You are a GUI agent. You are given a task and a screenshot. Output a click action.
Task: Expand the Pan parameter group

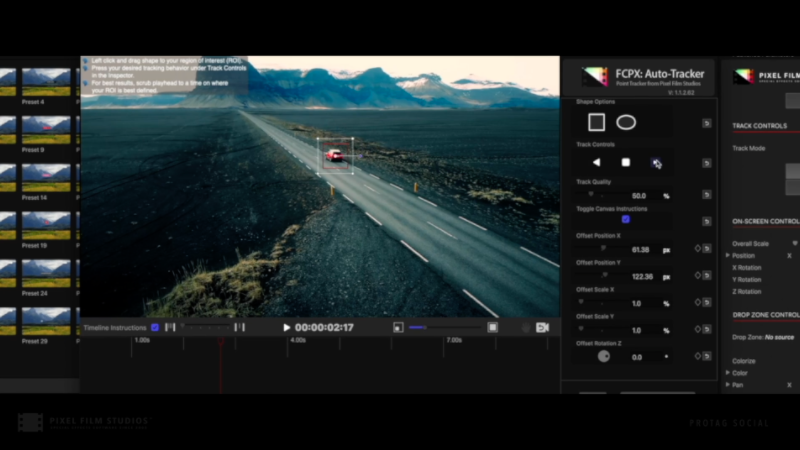pyautogui.click(x=728, y=385)
